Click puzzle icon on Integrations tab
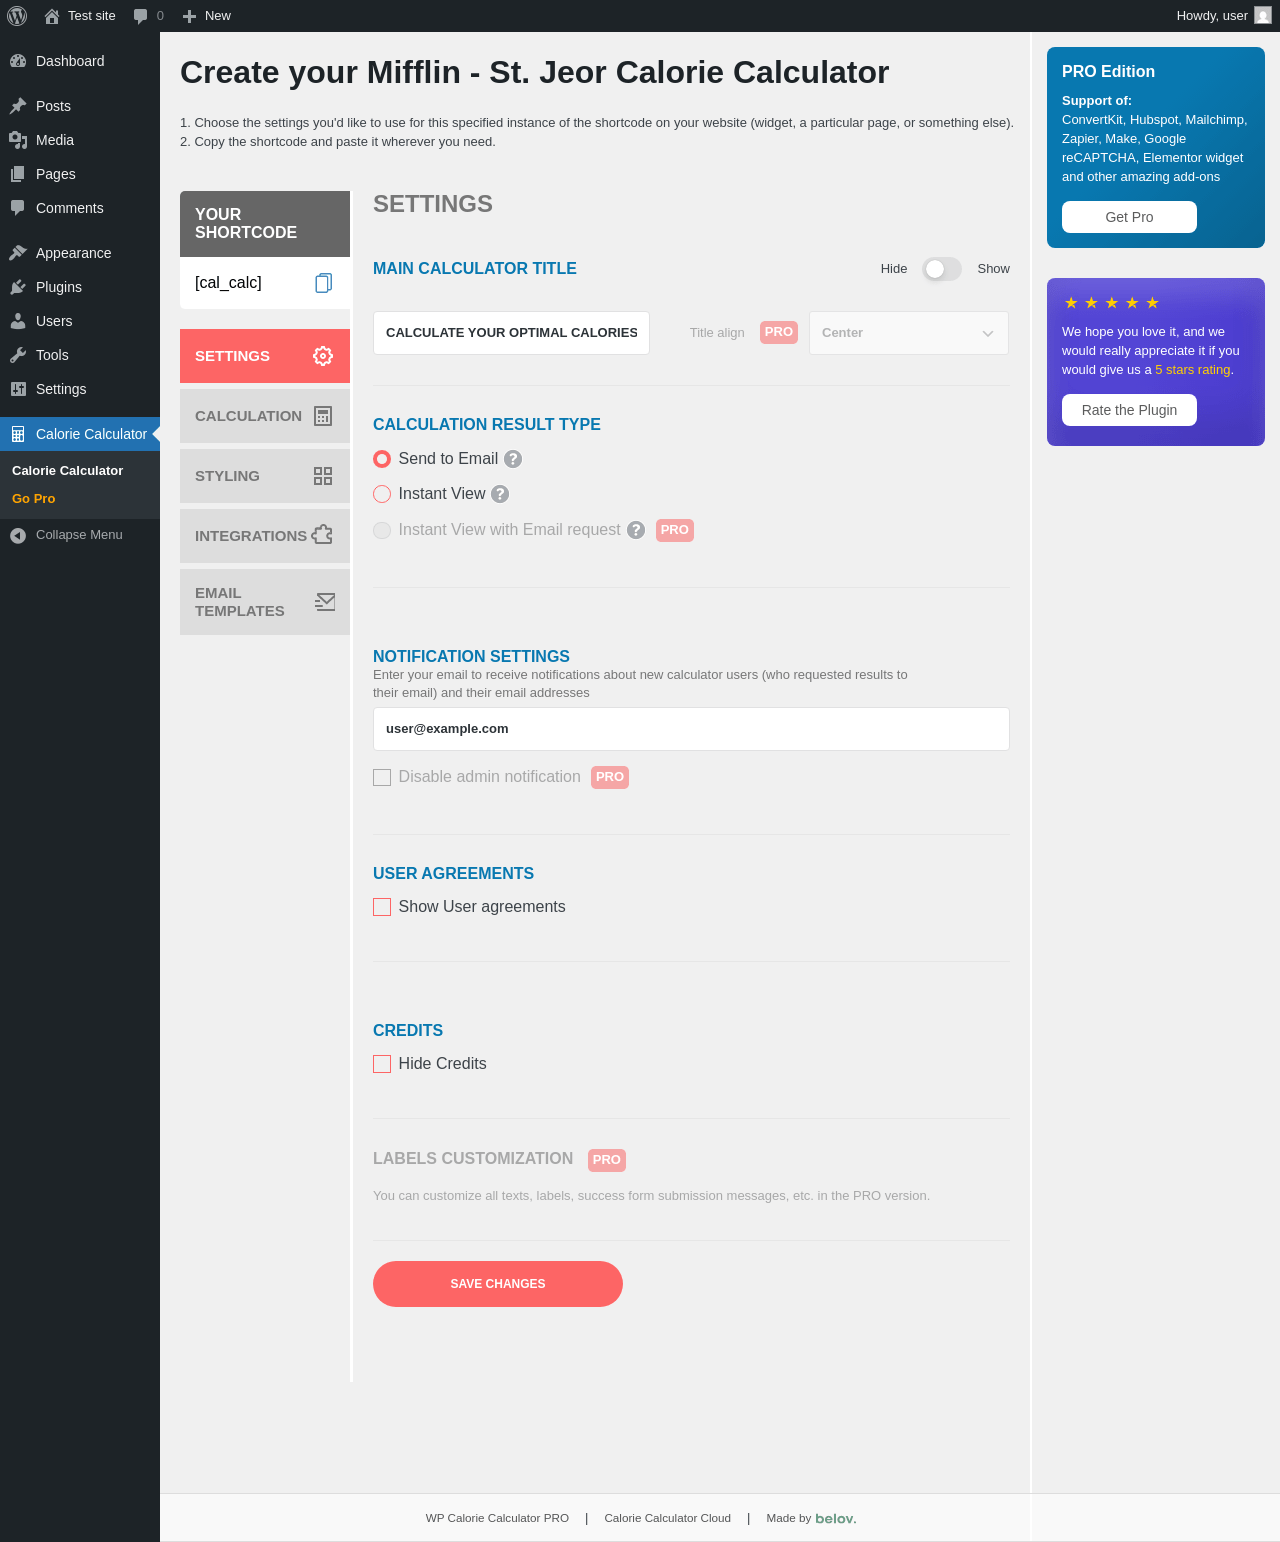This screenshot has height=1542, width=1280. [x=322, y=535]
